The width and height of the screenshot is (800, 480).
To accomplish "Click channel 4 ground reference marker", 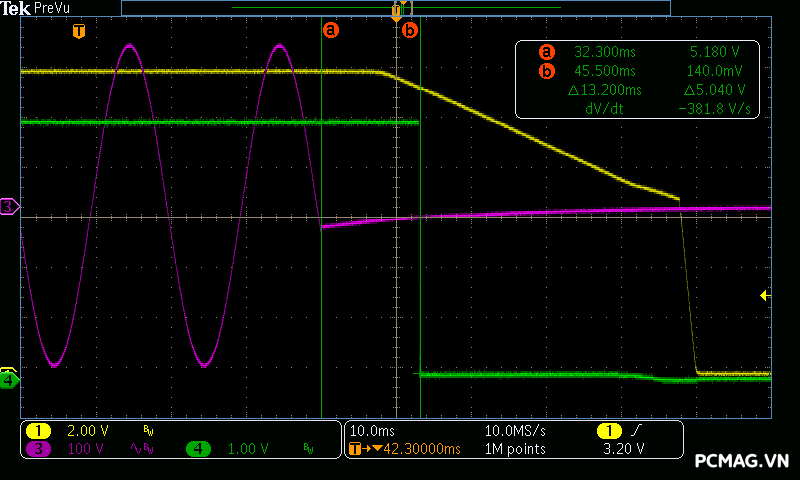I will 9,380.
